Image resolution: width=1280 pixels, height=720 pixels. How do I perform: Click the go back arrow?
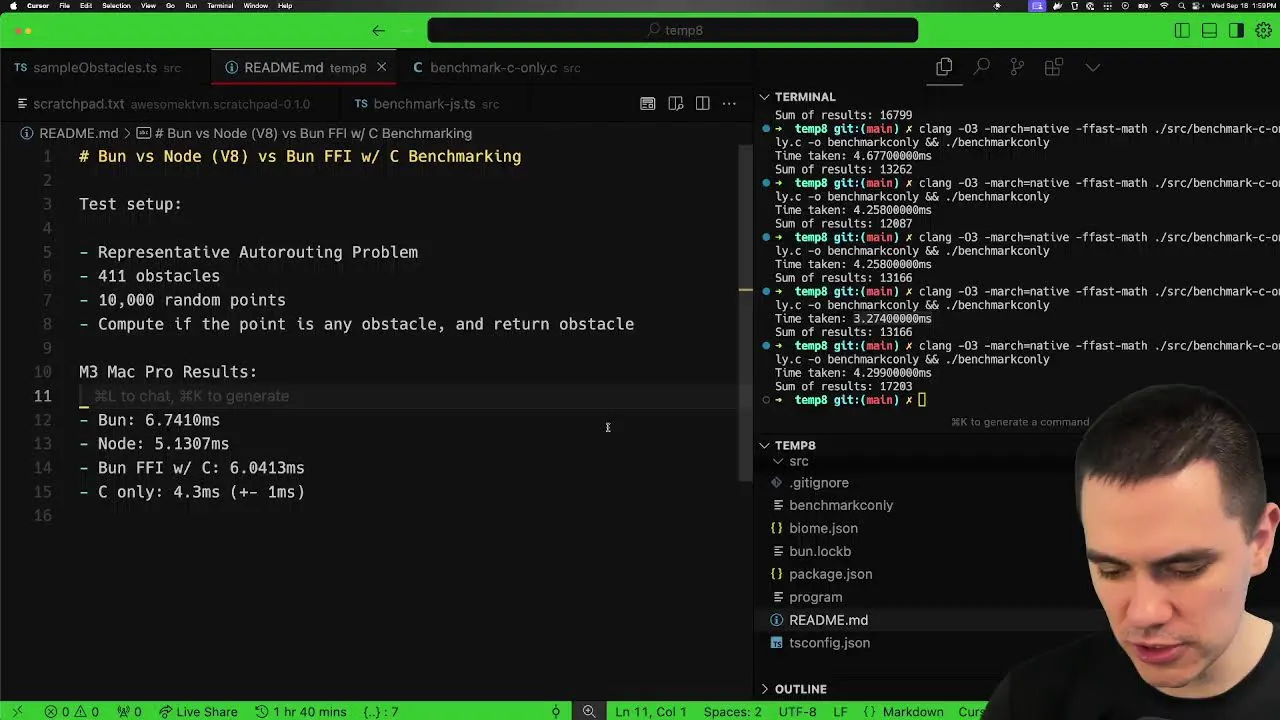378,30
